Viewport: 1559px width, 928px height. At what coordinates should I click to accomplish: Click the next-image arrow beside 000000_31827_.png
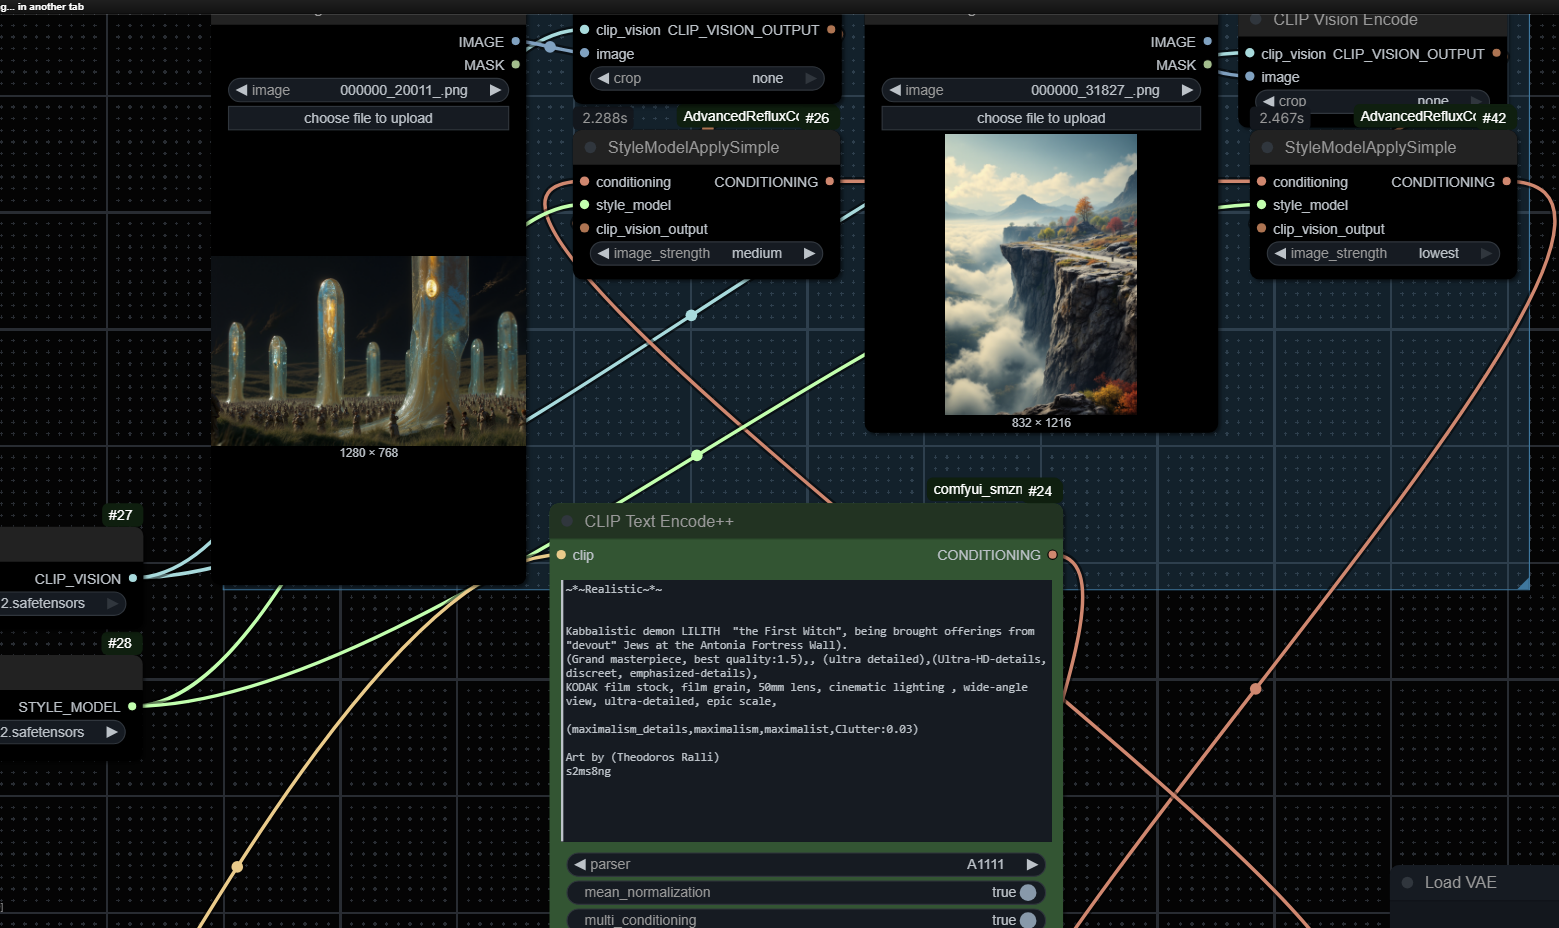point(1187,90)
